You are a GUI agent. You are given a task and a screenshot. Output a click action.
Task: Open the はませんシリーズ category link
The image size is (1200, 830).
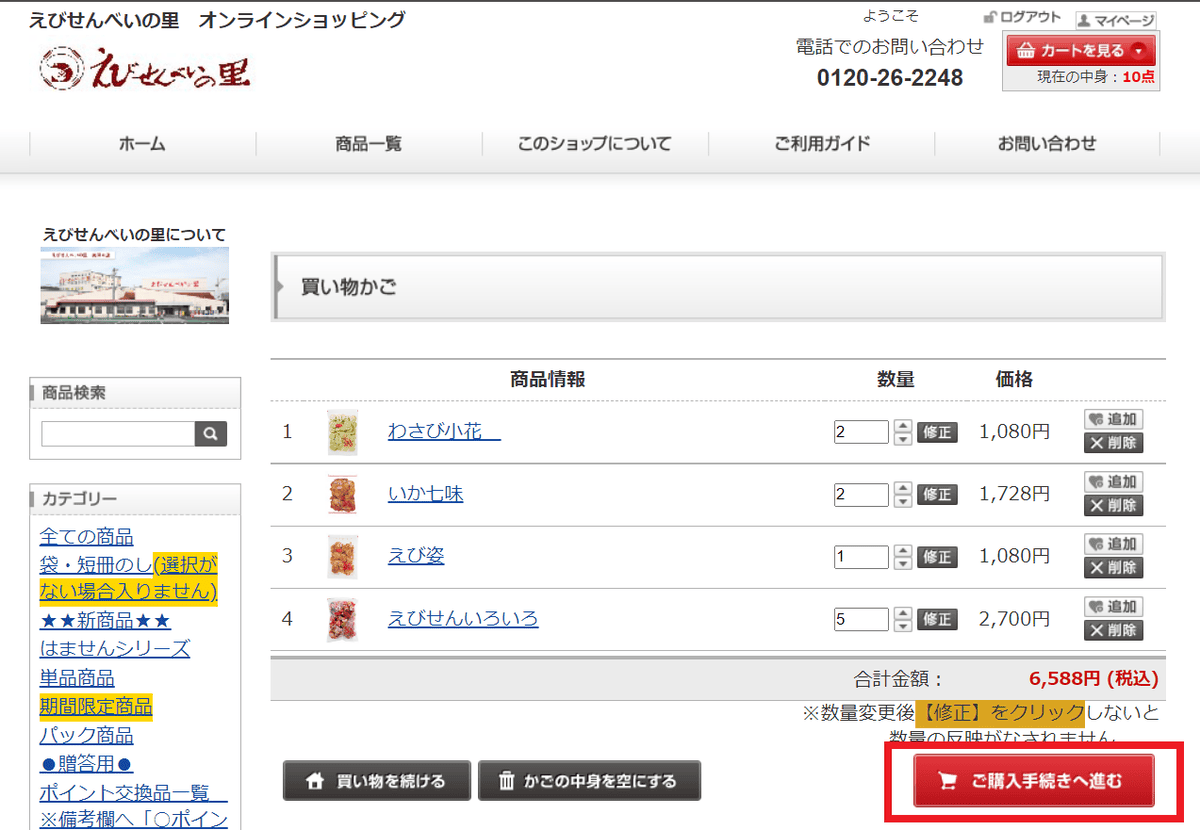coord(114,649)
